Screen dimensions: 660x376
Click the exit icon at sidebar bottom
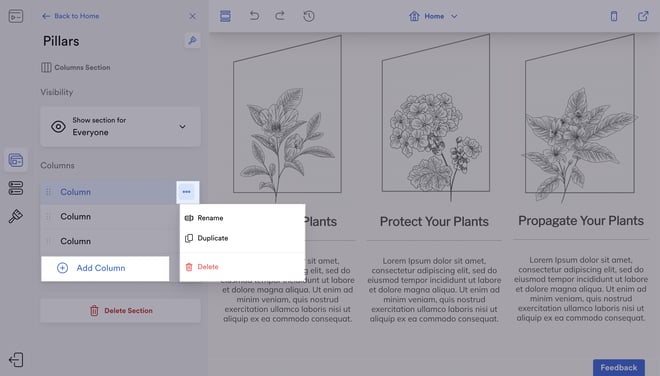point(16,360)
